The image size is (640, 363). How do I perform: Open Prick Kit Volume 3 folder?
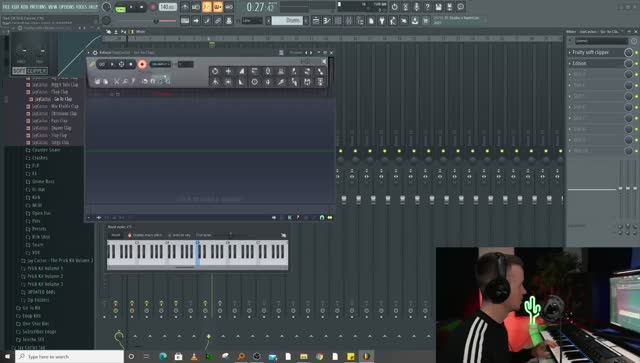point(45,284)
